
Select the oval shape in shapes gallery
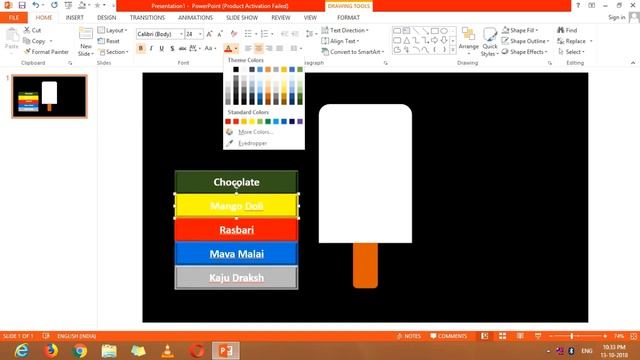pyautogui.click(x=444, y=31)
